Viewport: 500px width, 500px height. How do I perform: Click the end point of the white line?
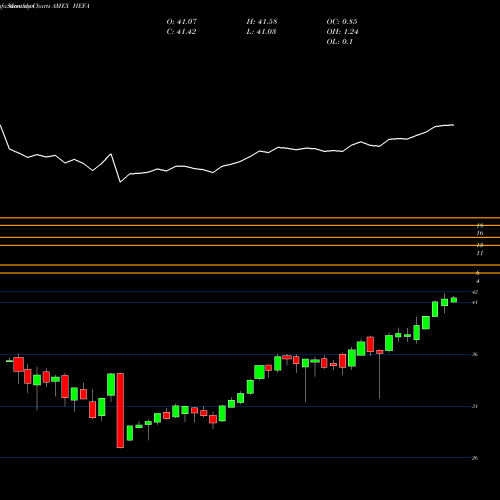tap(453, 125)
